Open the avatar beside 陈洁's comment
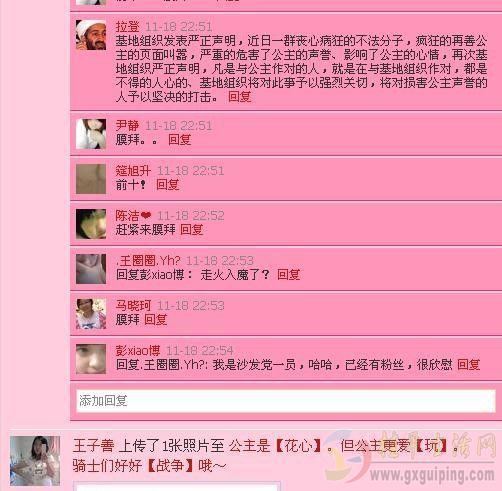This screenshot has height=491, width=502. tap(91, 224)
